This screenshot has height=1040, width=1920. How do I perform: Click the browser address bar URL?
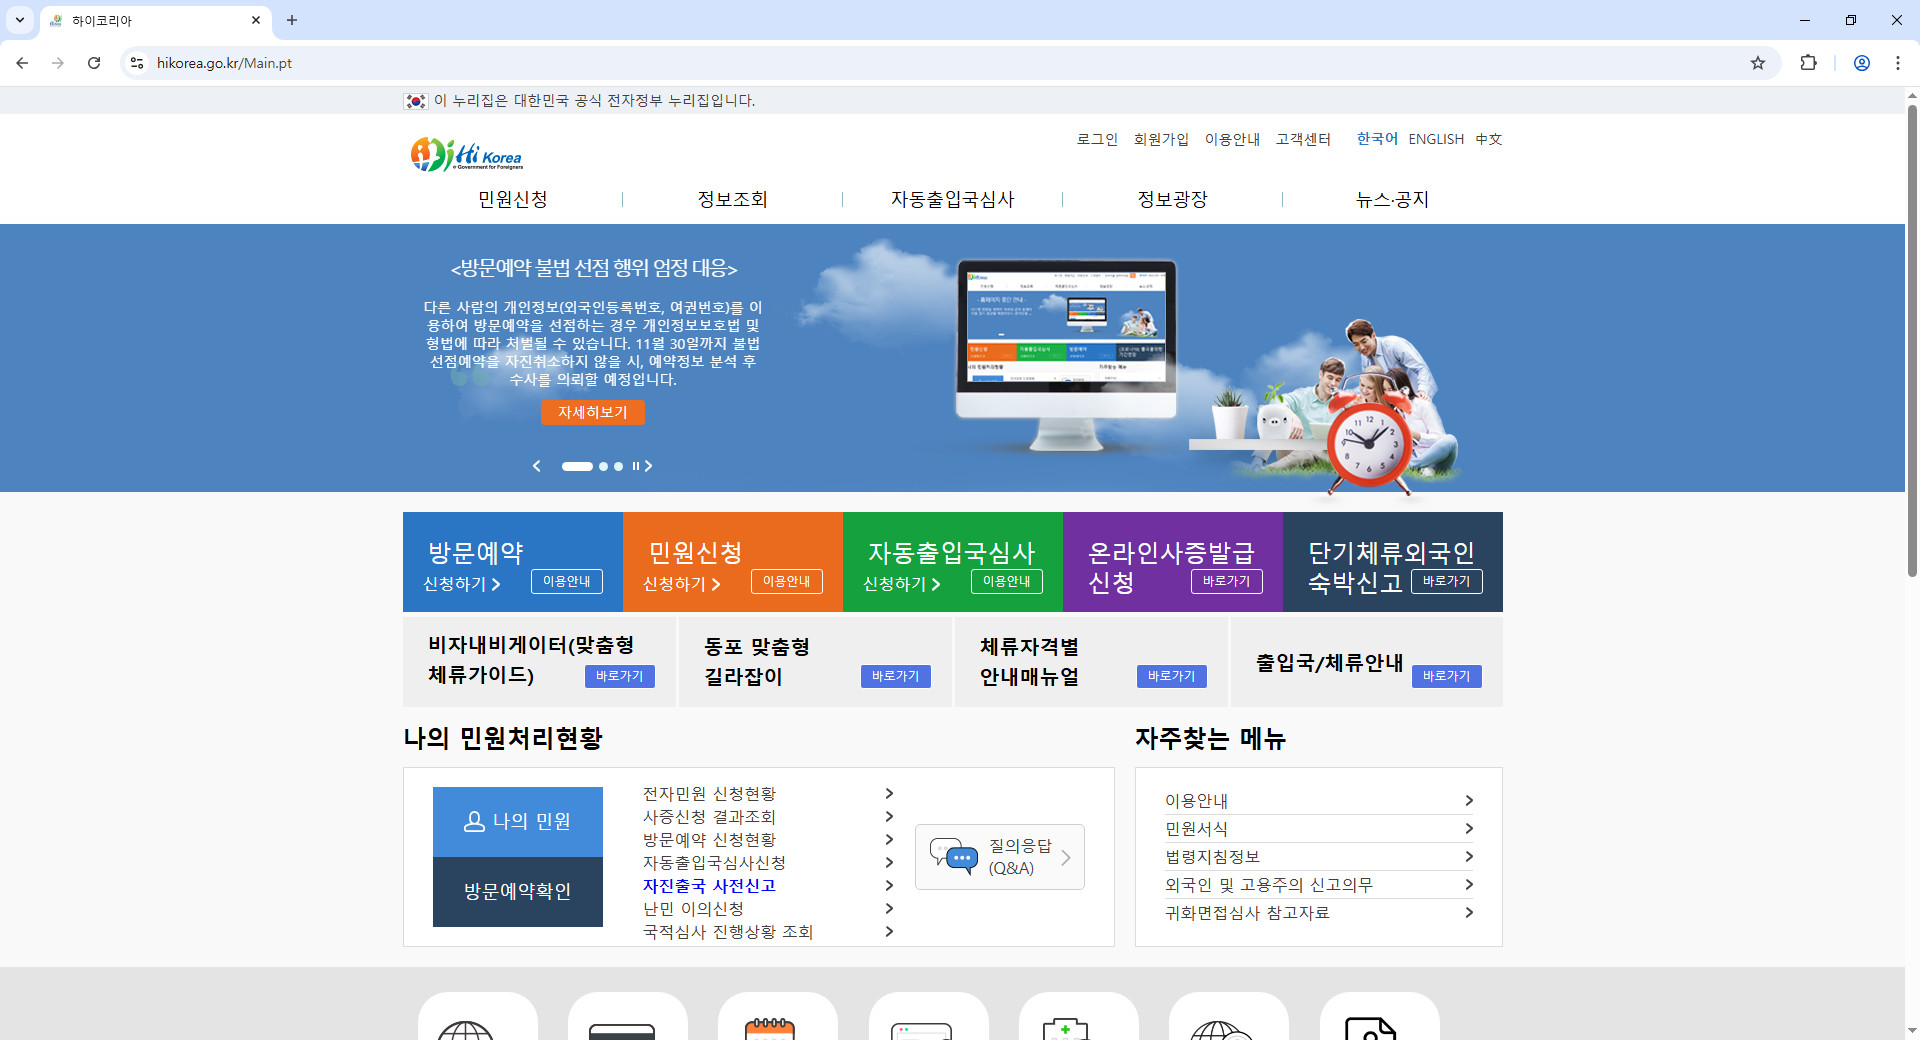click(x=224, y=63)
